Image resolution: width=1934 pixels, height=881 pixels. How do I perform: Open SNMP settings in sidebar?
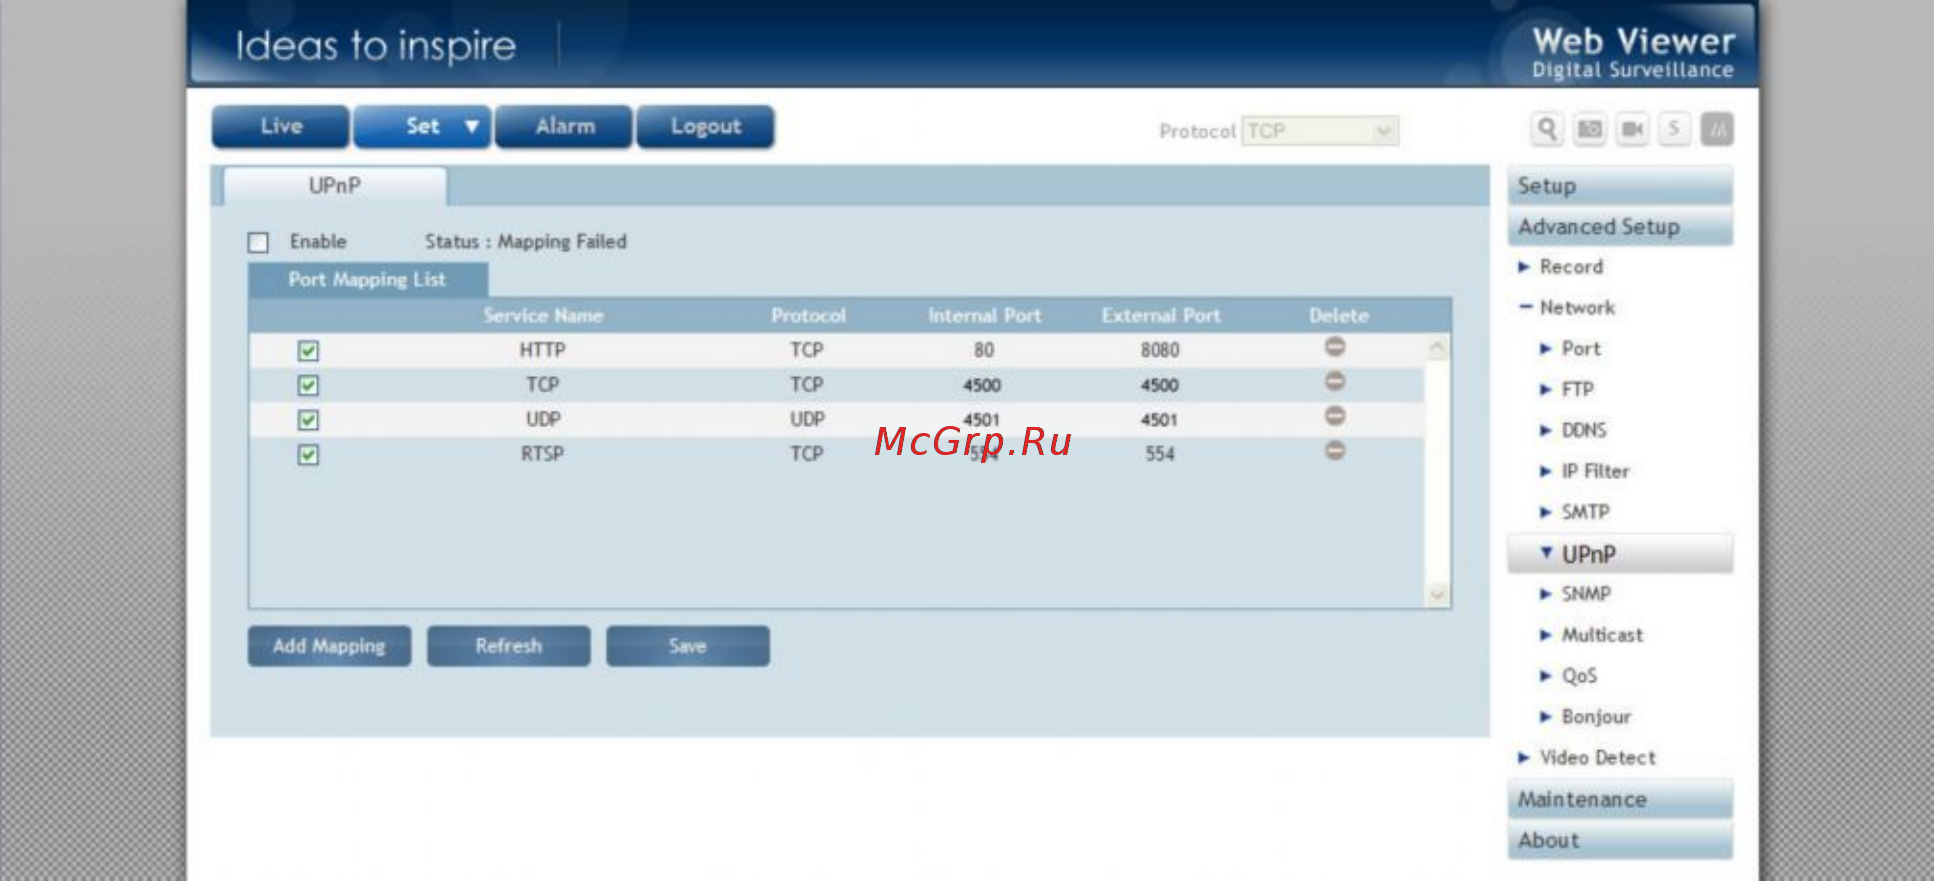click(1575, 594)
